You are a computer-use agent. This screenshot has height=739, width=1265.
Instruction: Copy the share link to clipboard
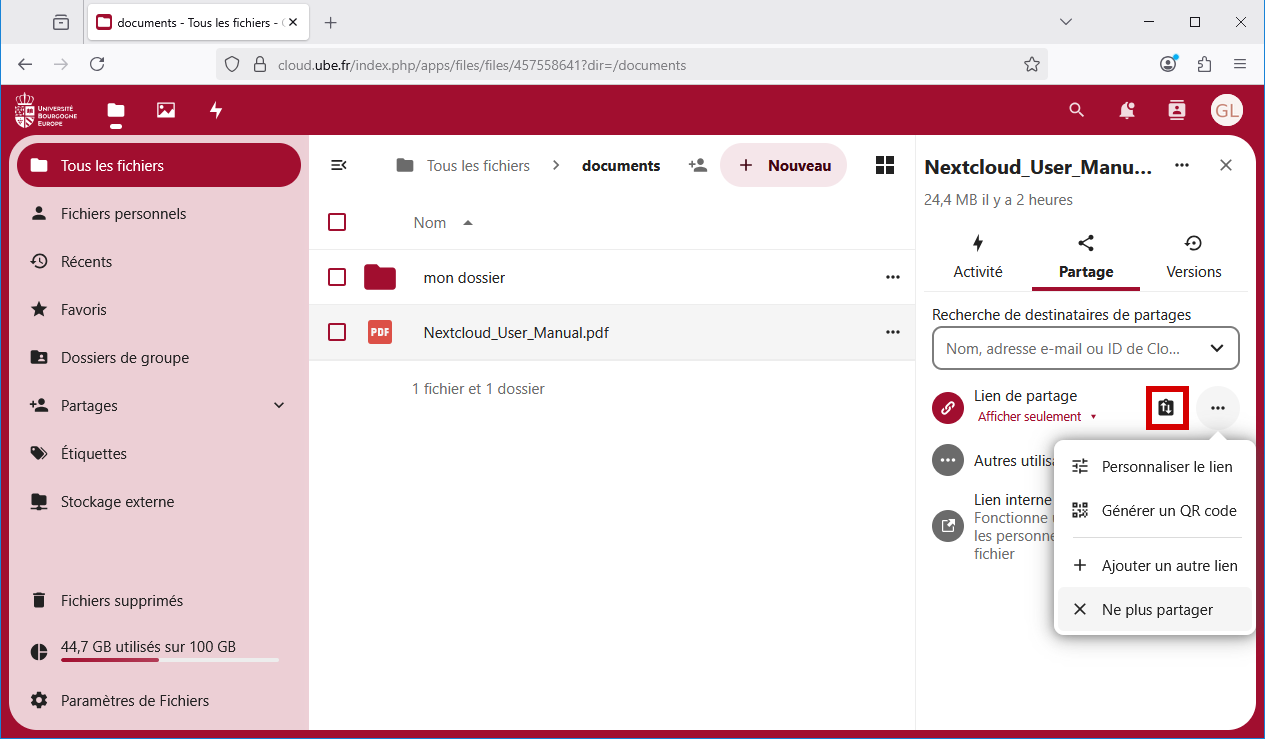pos(1166,408)
